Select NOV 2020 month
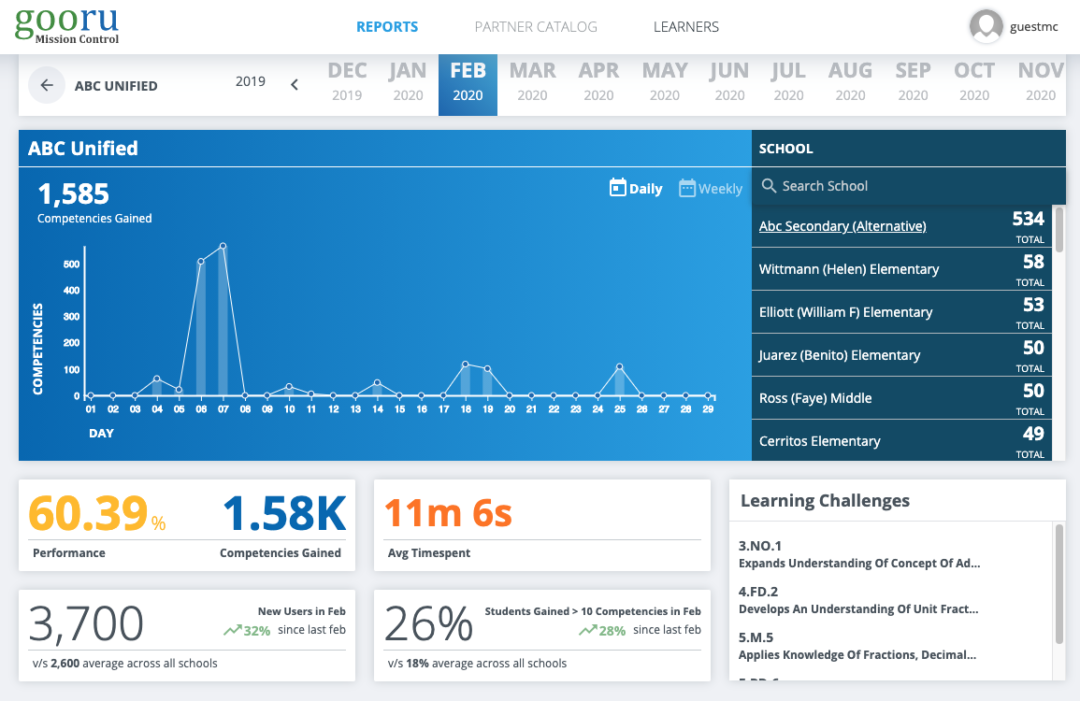The image size is (1080, 701). (1041, 81)
